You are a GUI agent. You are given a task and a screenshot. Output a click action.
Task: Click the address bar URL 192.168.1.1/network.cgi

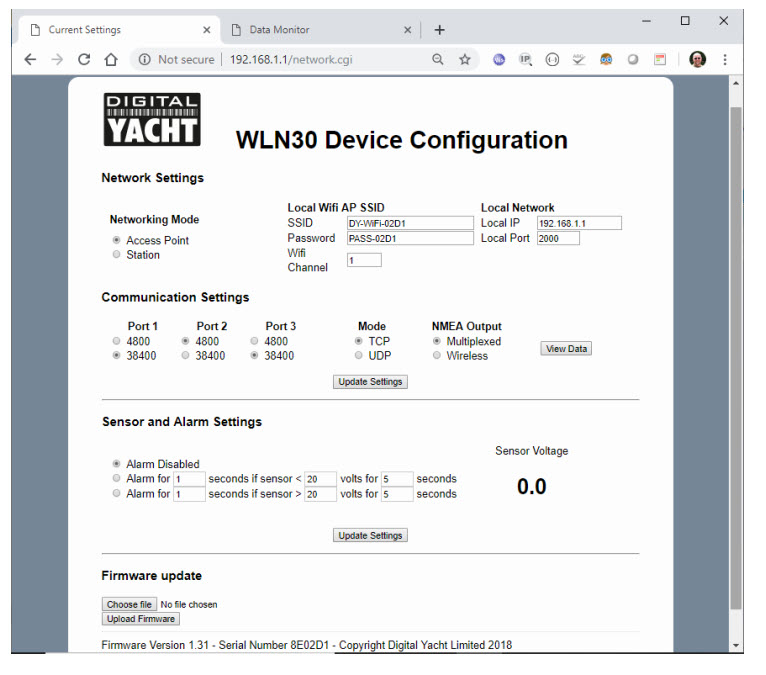[x=291, y=60]
